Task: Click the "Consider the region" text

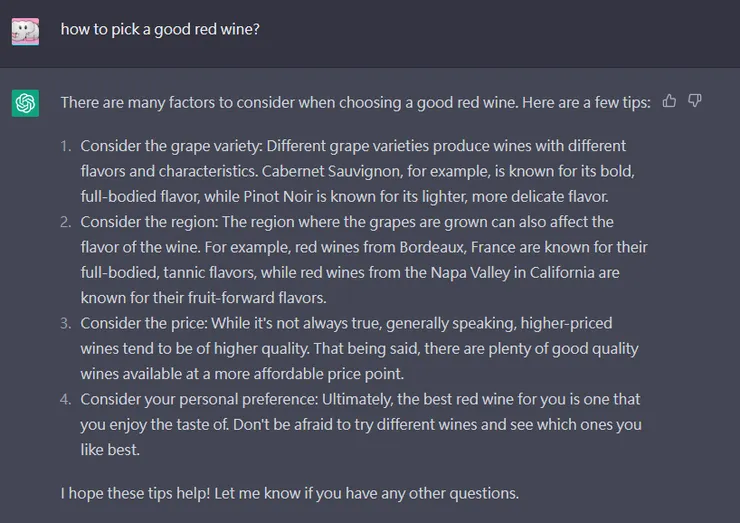Action: pyautogui.click(x=147, y=221)
